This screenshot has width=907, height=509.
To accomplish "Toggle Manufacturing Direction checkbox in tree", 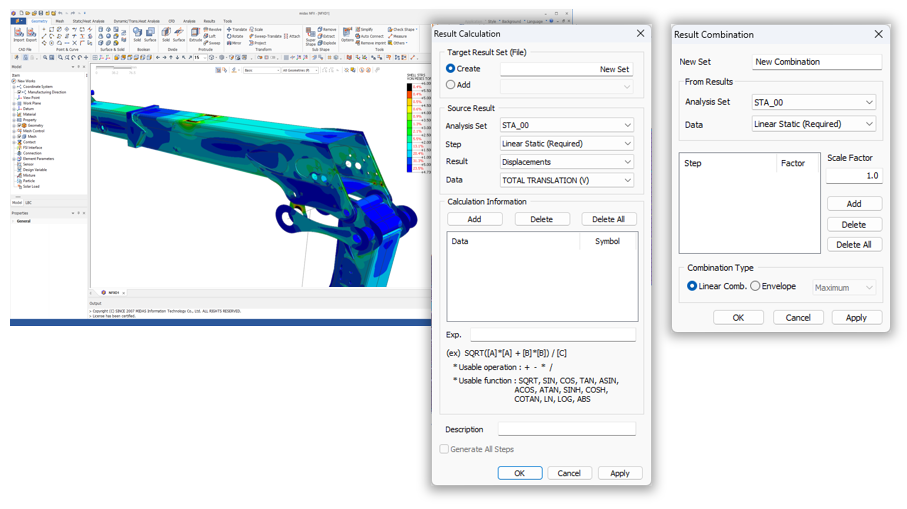I will (19, 92).
